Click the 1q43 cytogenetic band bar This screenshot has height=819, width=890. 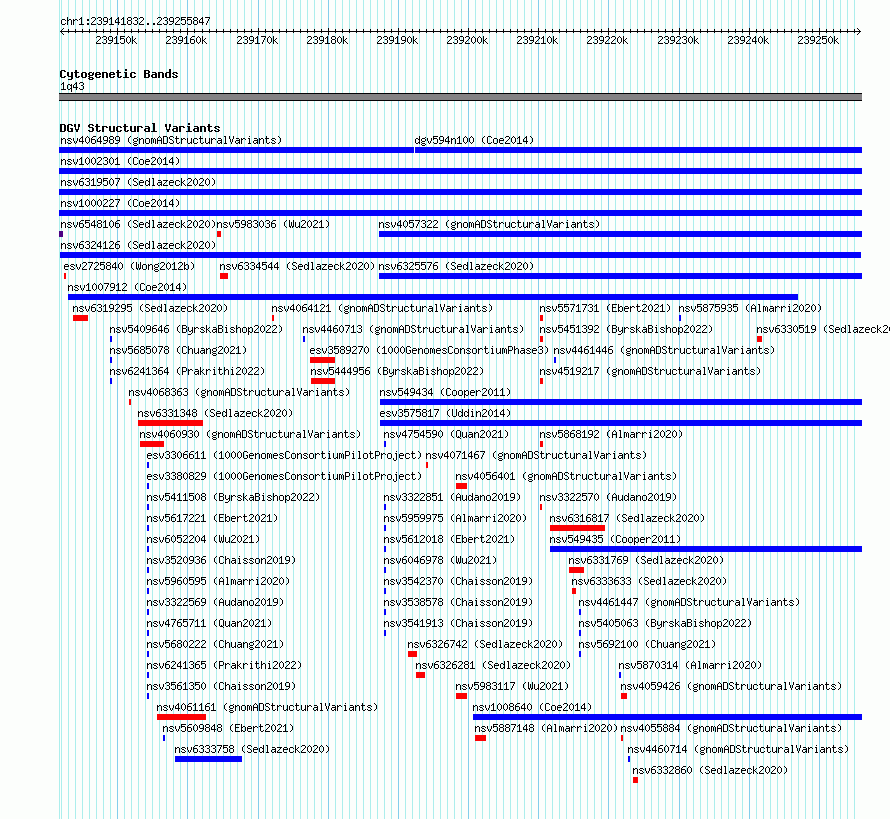pyautogui.click(x=460, y=97)
